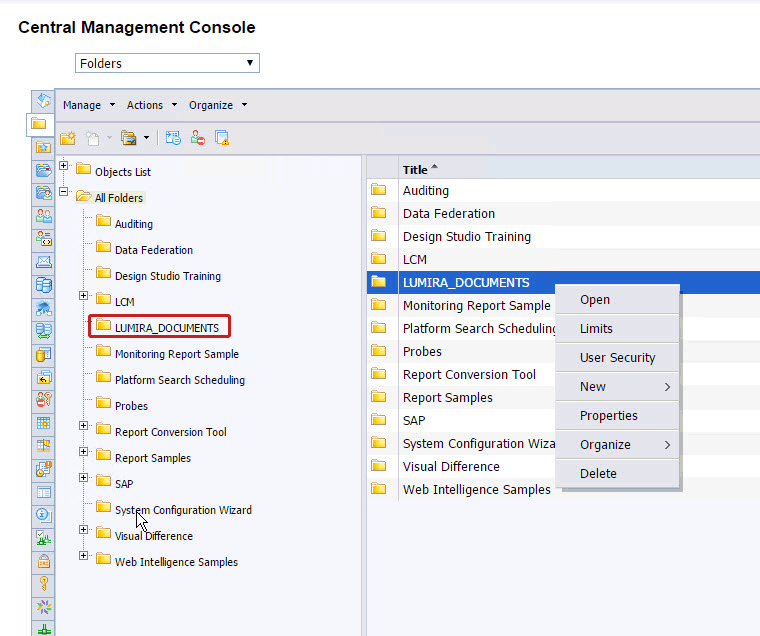This screenshot has width=760, height=636.
Task: Open the Actions menu
Action: (151, 105)
